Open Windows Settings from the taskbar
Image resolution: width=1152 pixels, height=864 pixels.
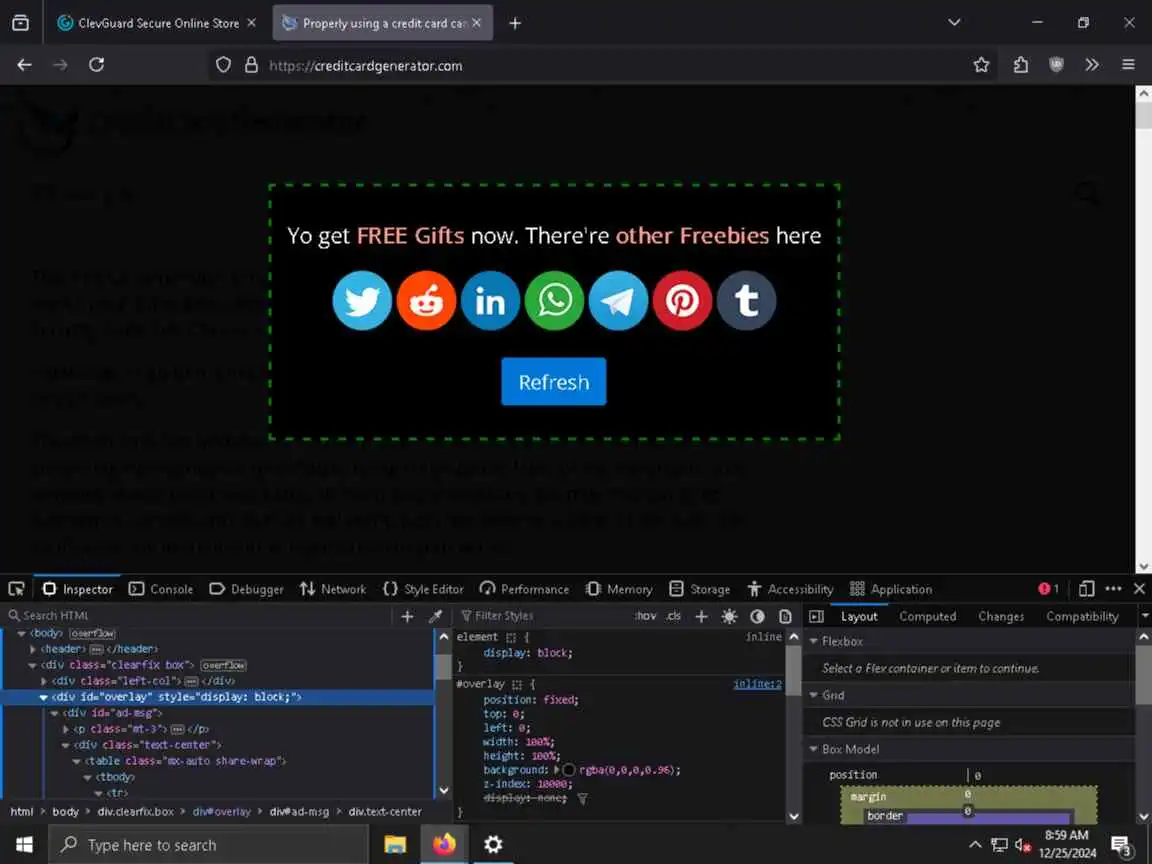493,845
